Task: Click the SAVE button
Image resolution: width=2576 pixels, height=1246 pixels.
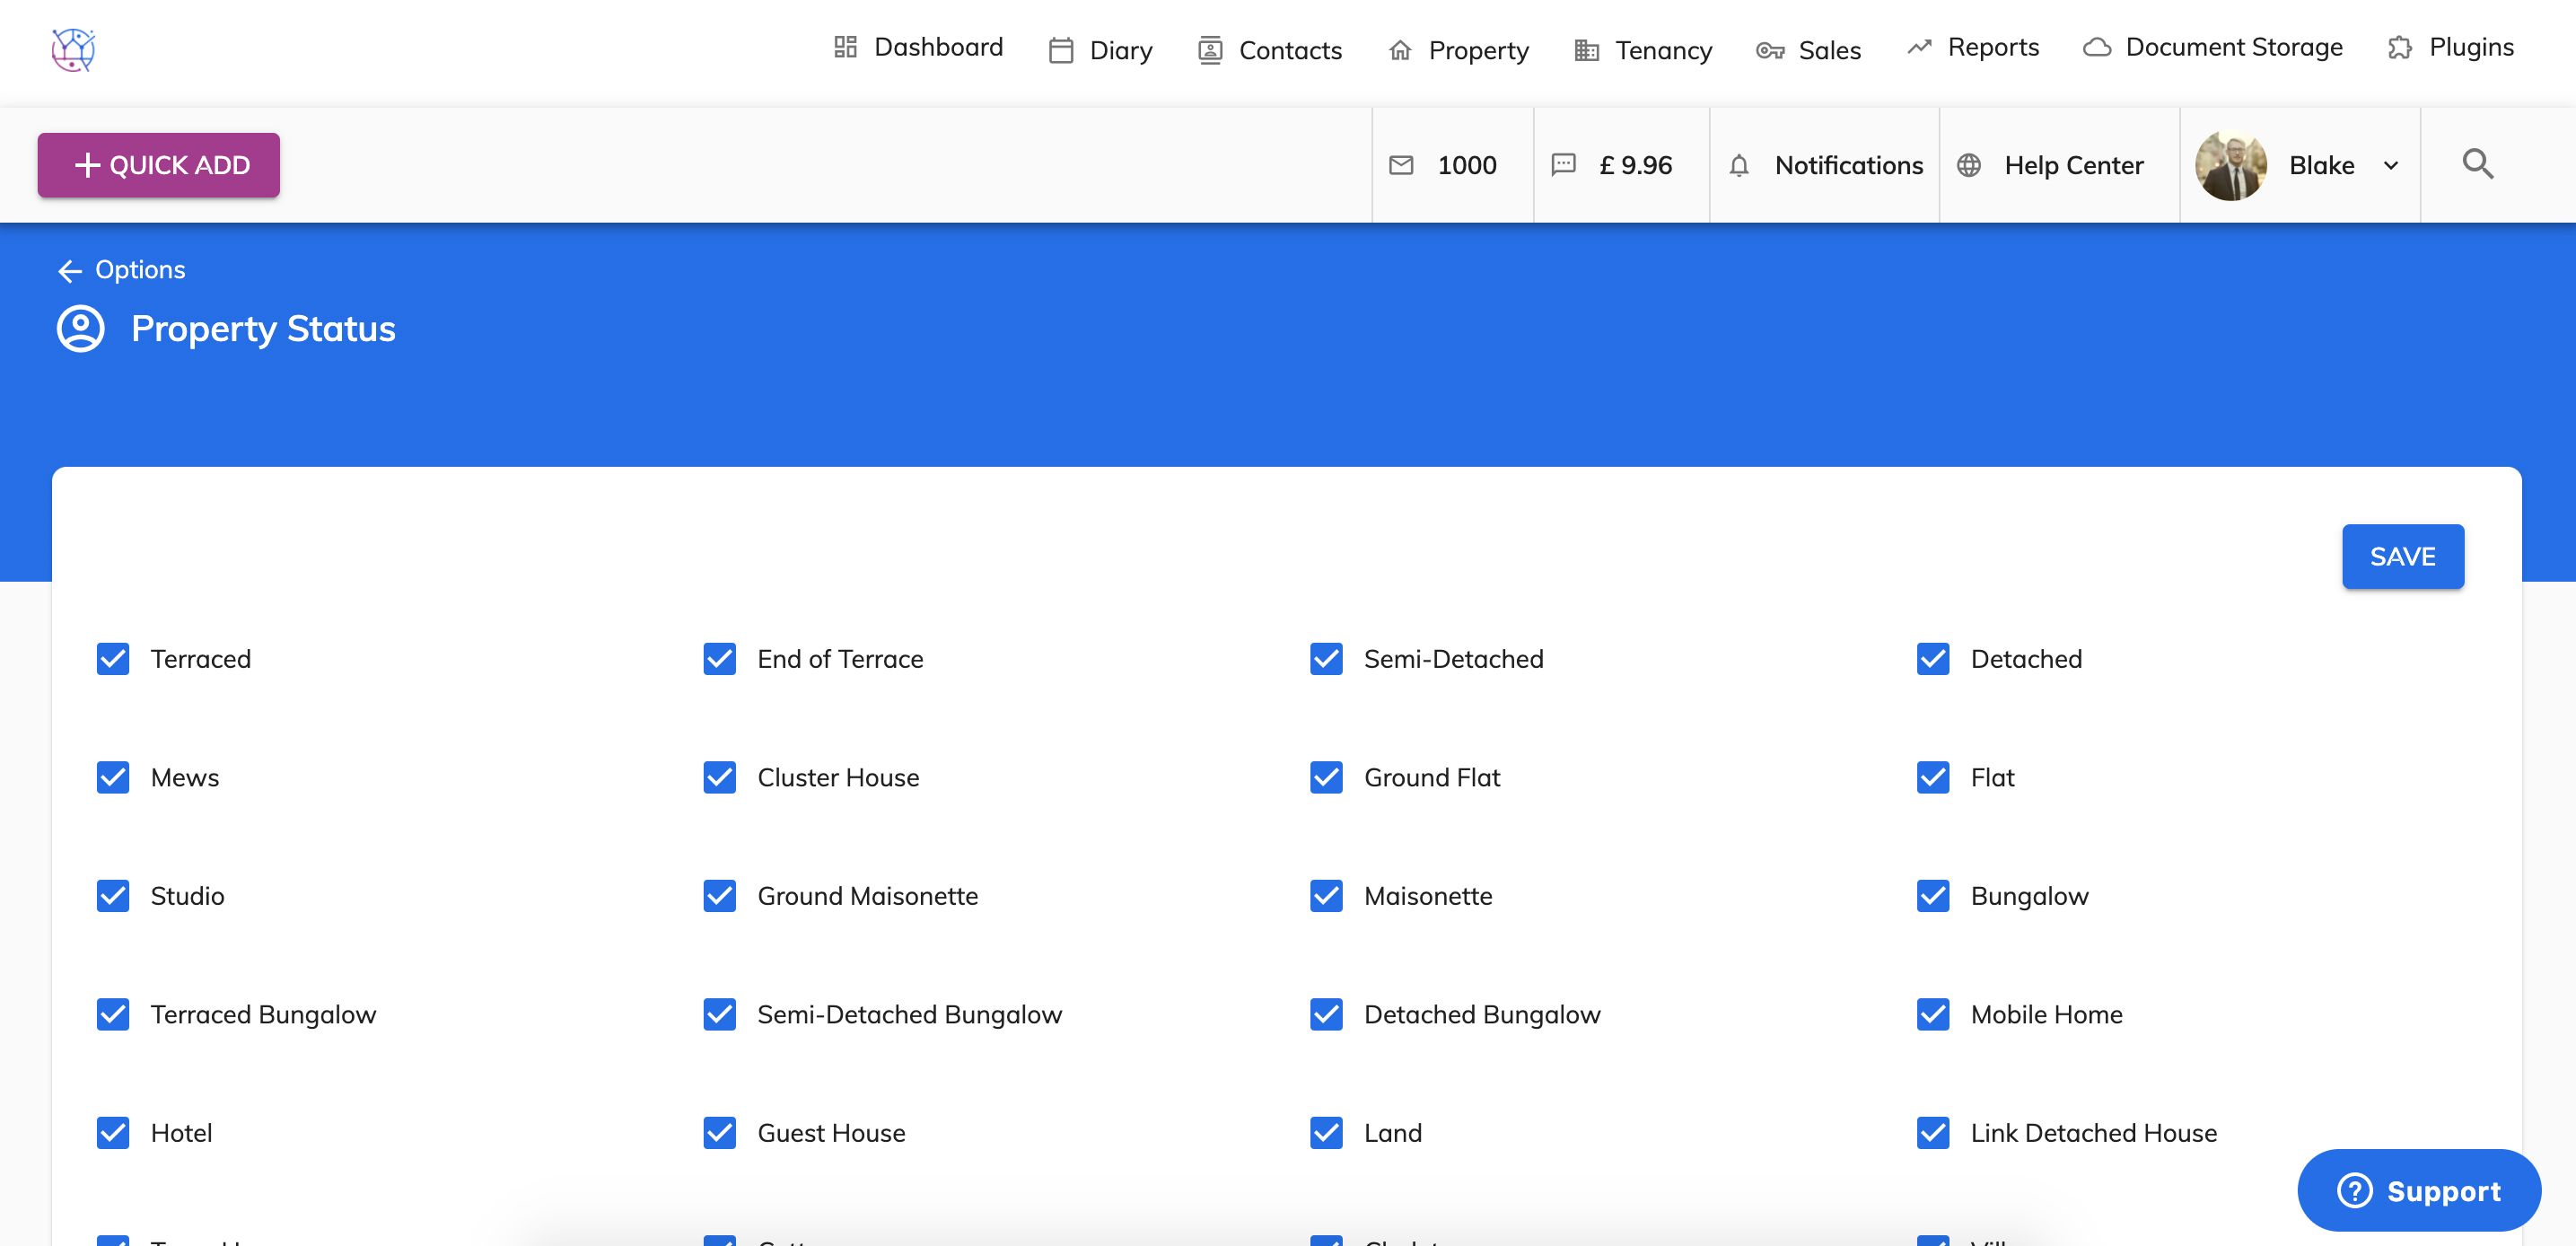Action: (x=2403, y=556)
